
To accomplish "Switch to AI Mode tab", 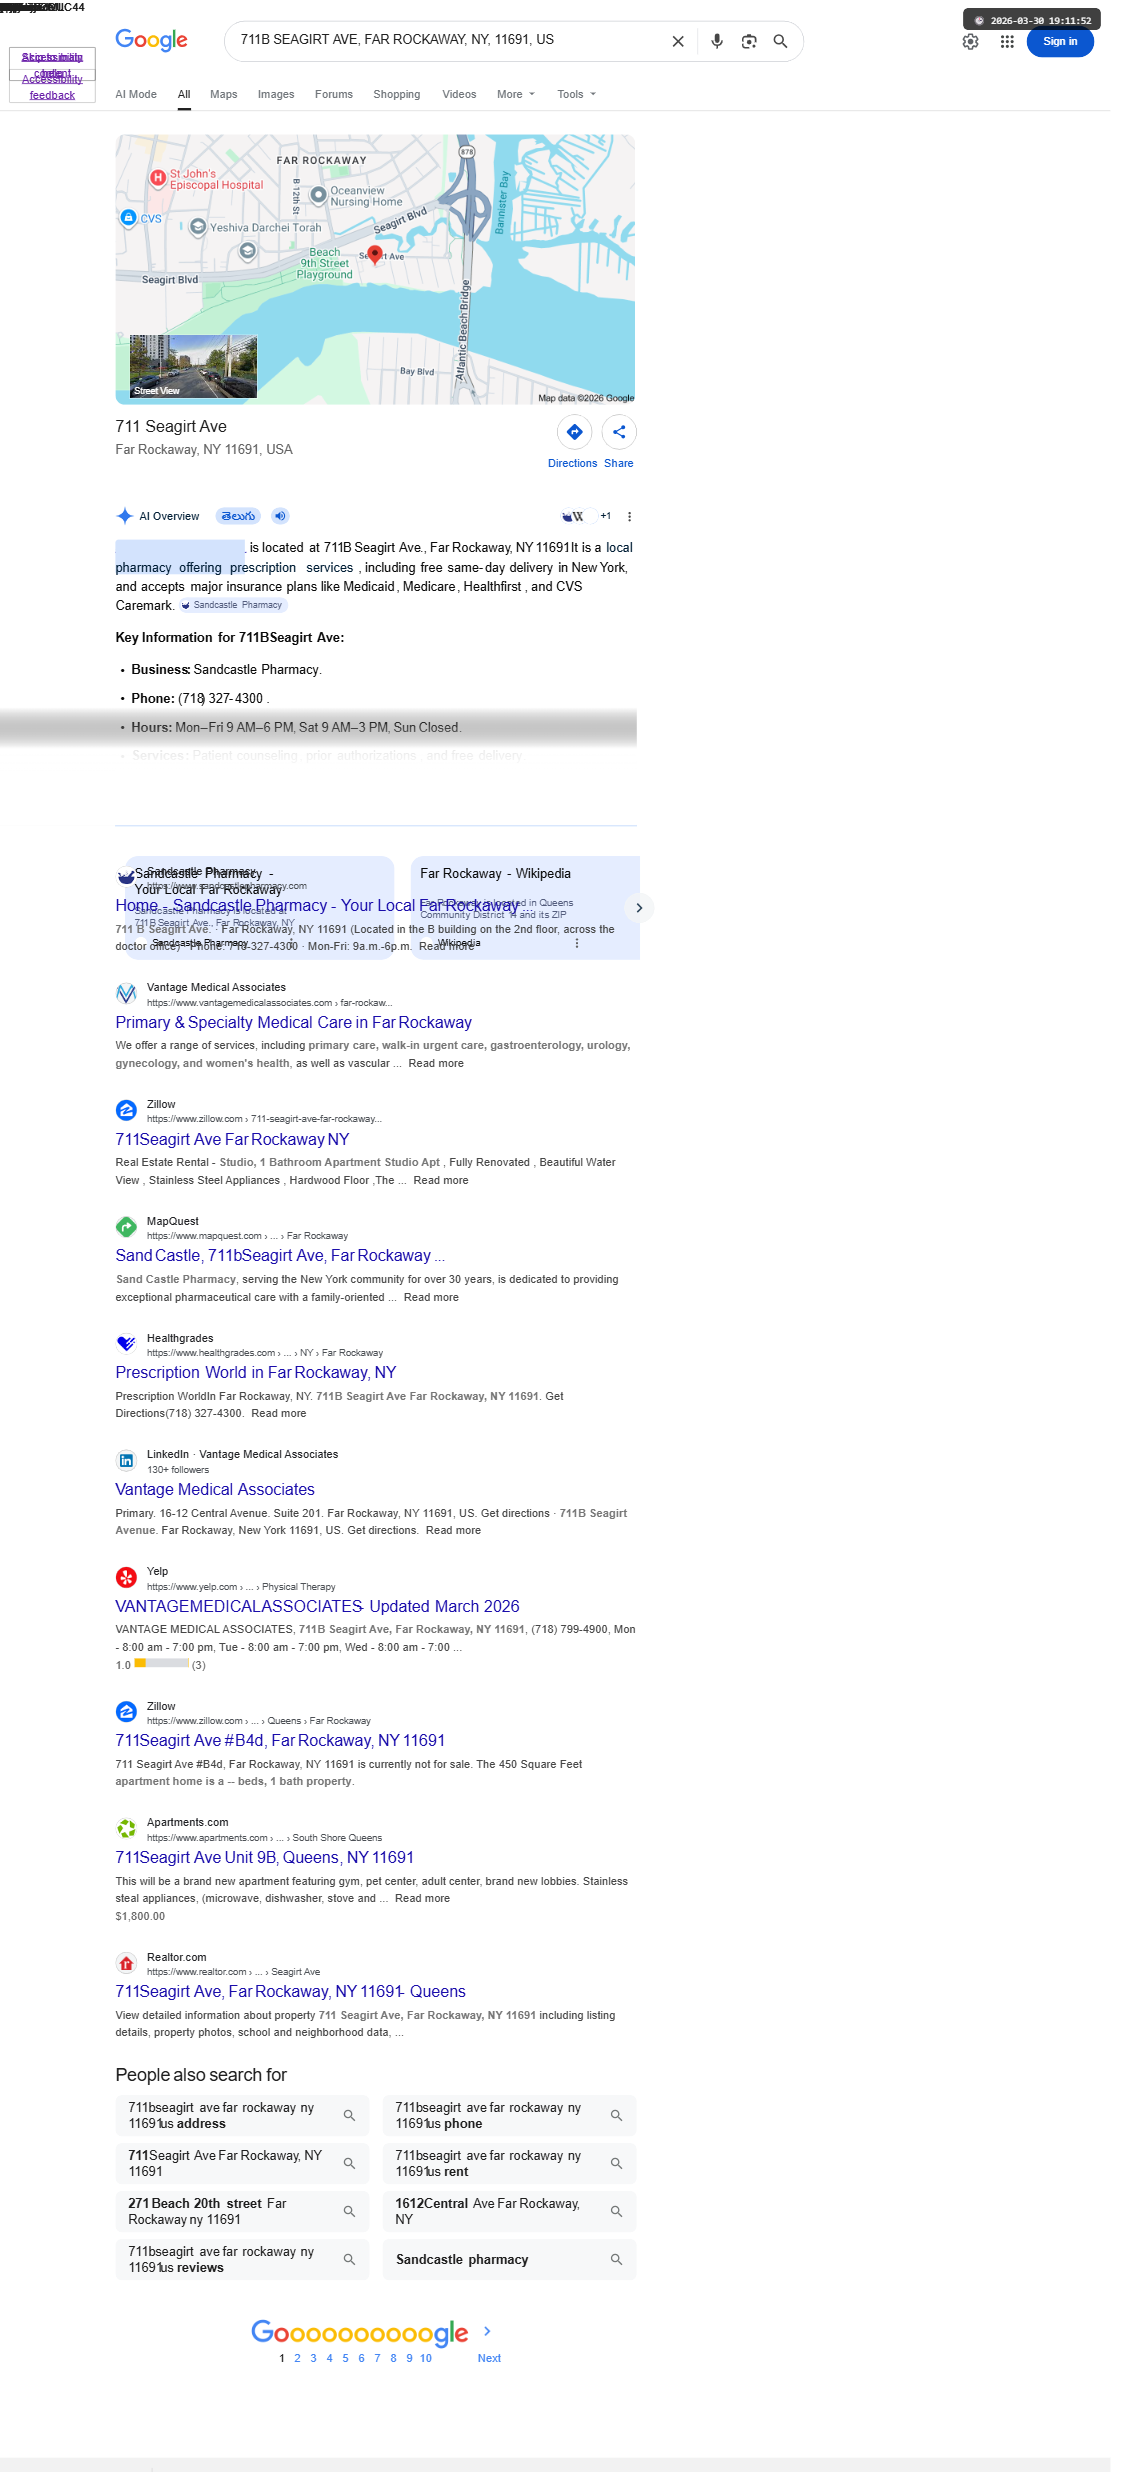I will (x=136, y=94).
